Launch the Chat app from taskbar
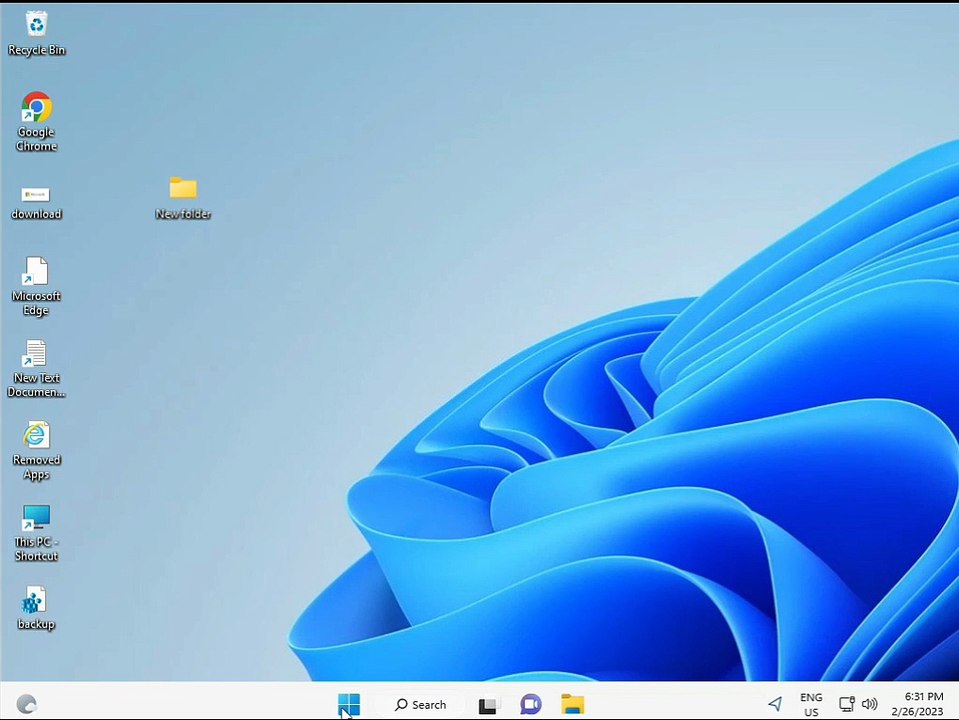Image resolution: width=959 pixels, height=720 pixels. [x=530, y=705]
